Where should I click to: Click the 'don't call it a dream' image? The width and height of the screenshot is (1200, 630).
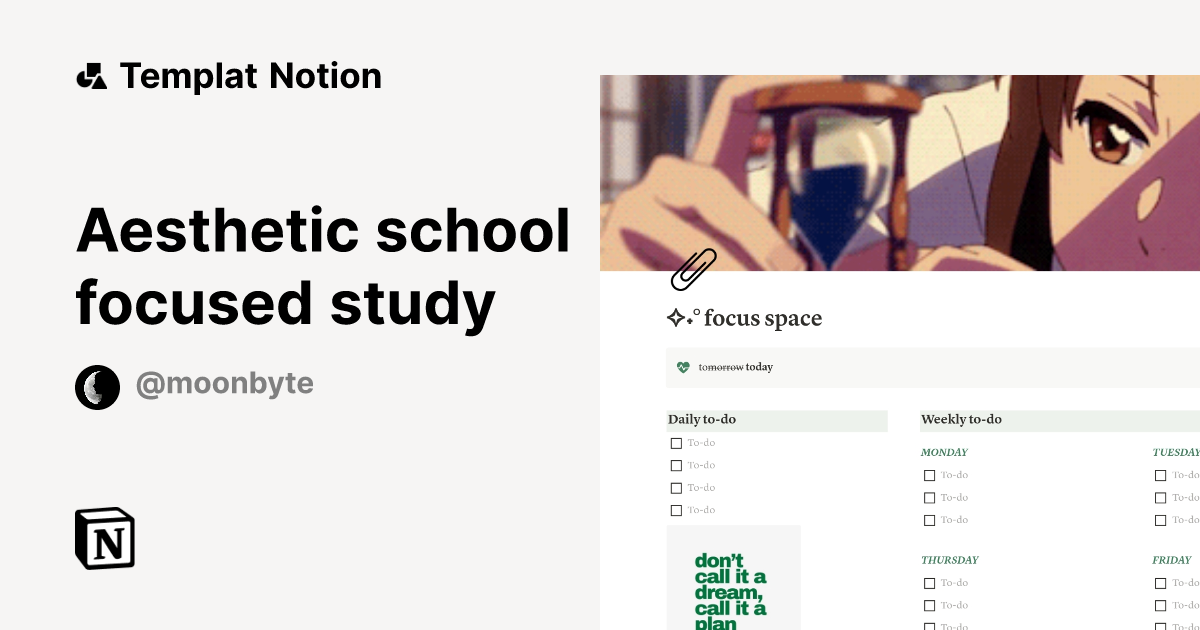[733, 578]
